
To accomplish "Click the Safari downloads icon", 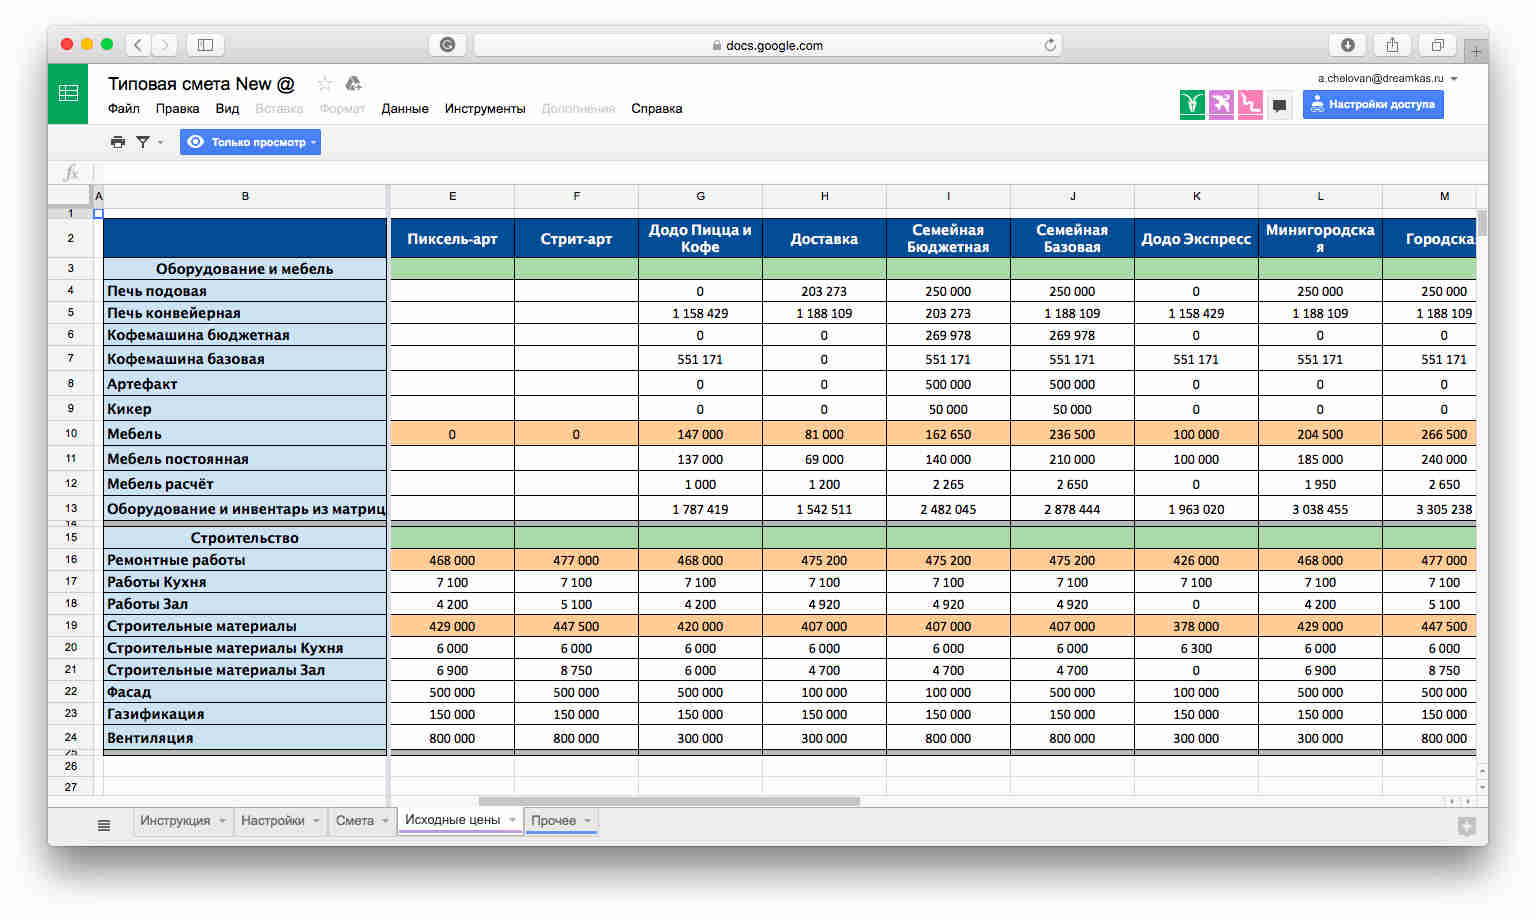I will (1347, 45).
